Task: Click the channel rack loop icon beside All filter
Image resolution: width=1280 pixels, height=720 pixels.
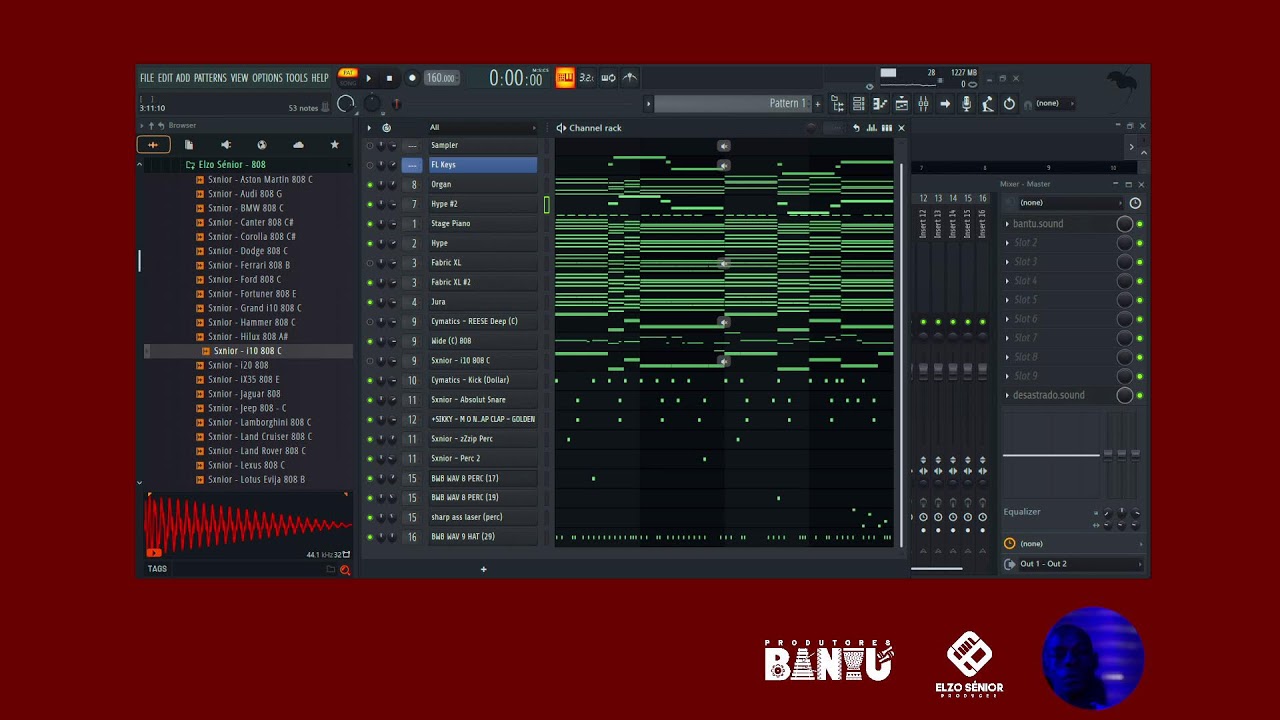Action: [386, 128]
